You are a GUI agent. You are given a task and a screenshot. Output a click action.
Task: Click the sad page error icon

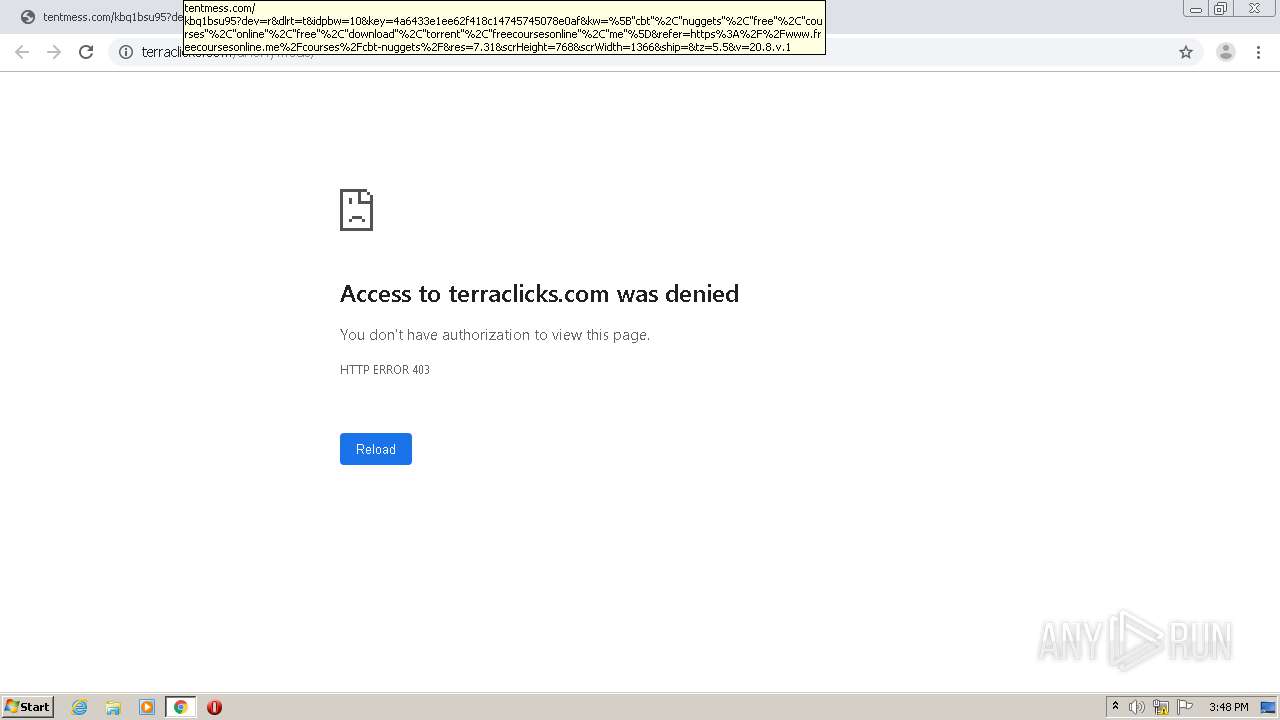point(356,210)
